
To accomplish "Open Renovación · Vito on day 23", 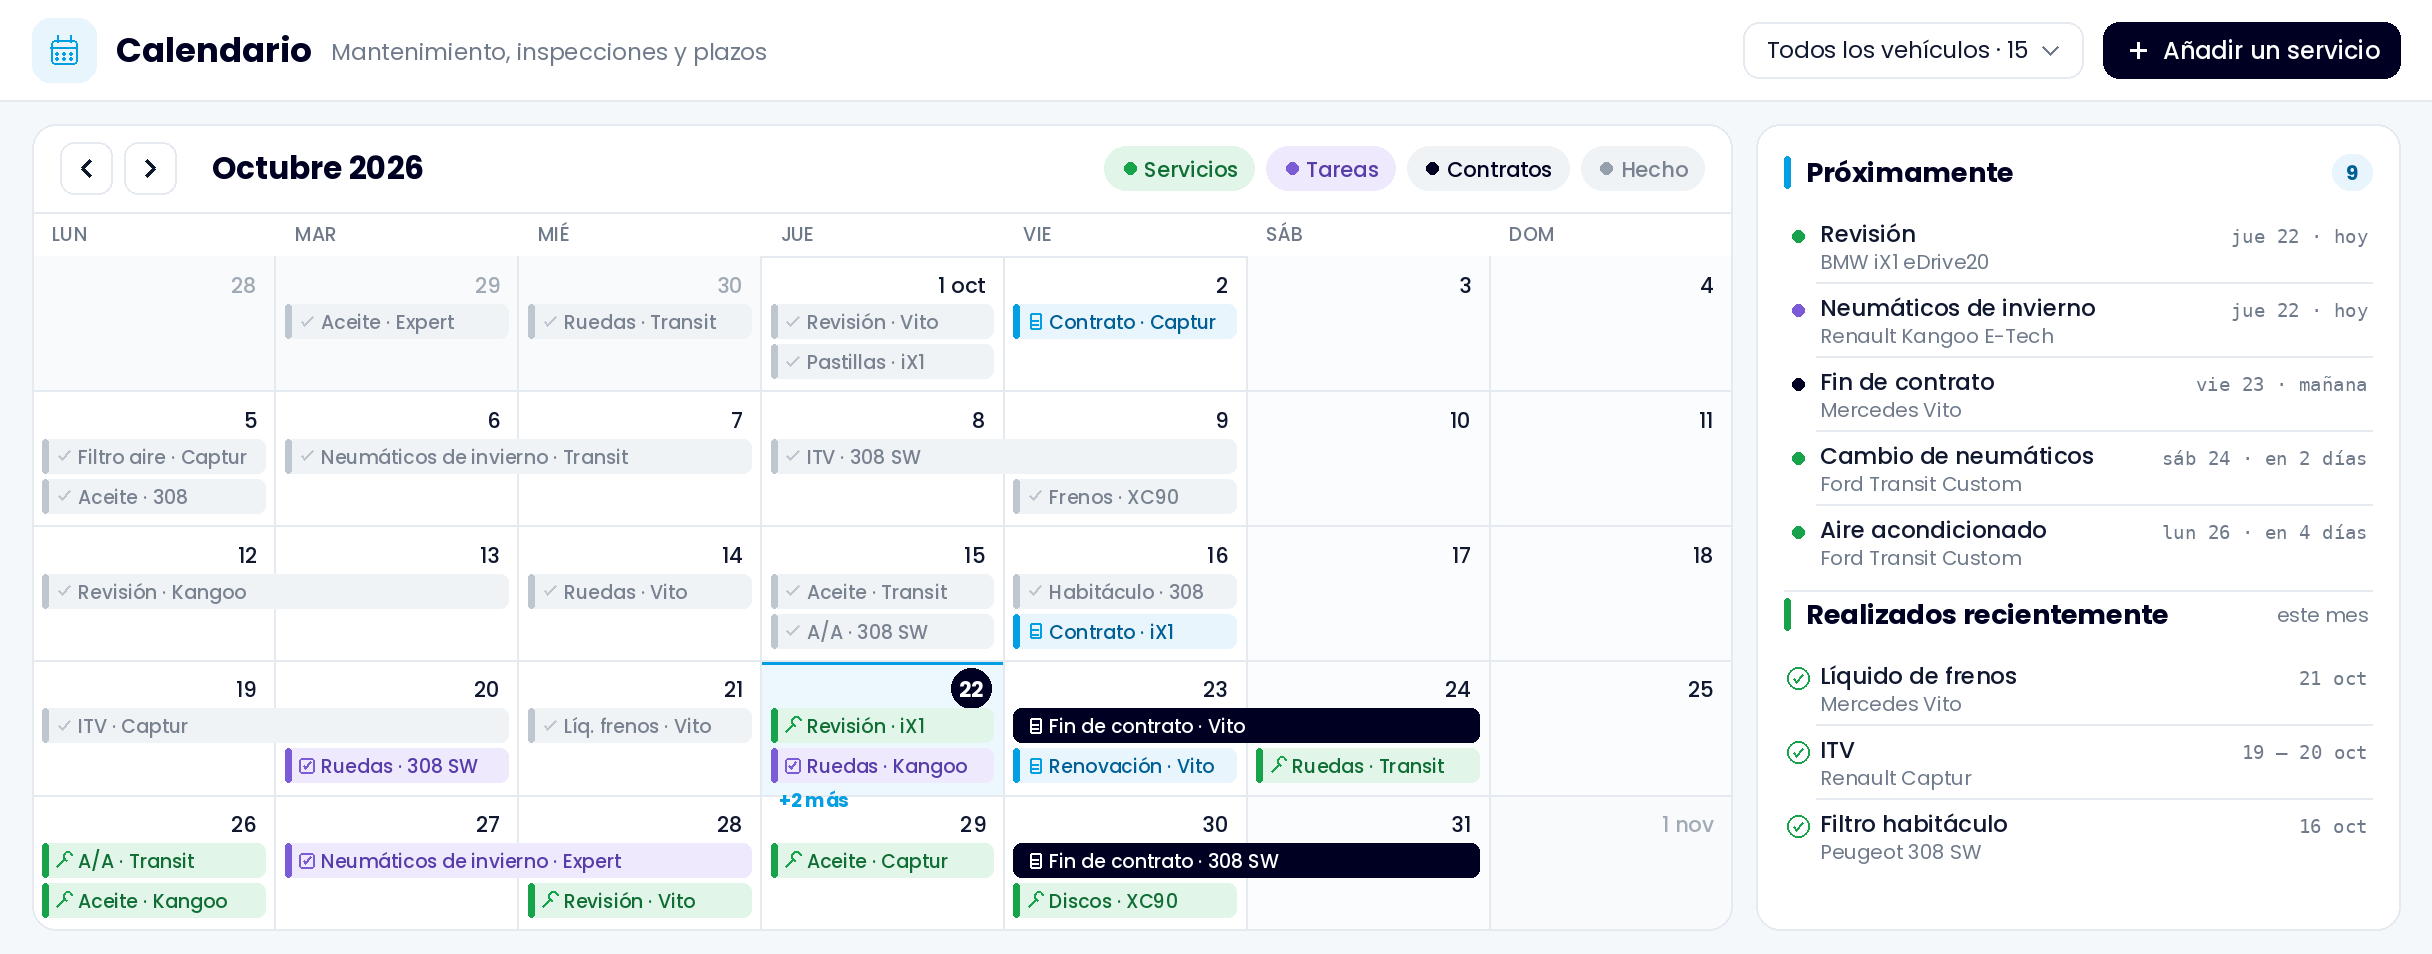I will [x=1125, y=766].
